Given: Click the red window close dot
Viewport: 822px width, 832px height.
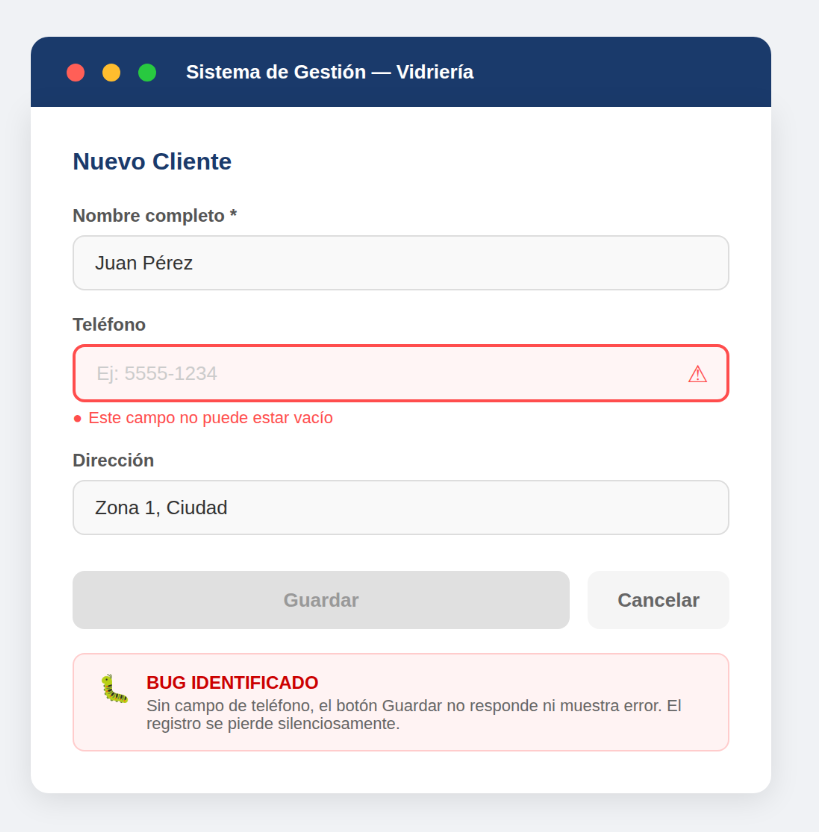Looking at the screenshot, I should pyautogui.click(x=75, y=73).
